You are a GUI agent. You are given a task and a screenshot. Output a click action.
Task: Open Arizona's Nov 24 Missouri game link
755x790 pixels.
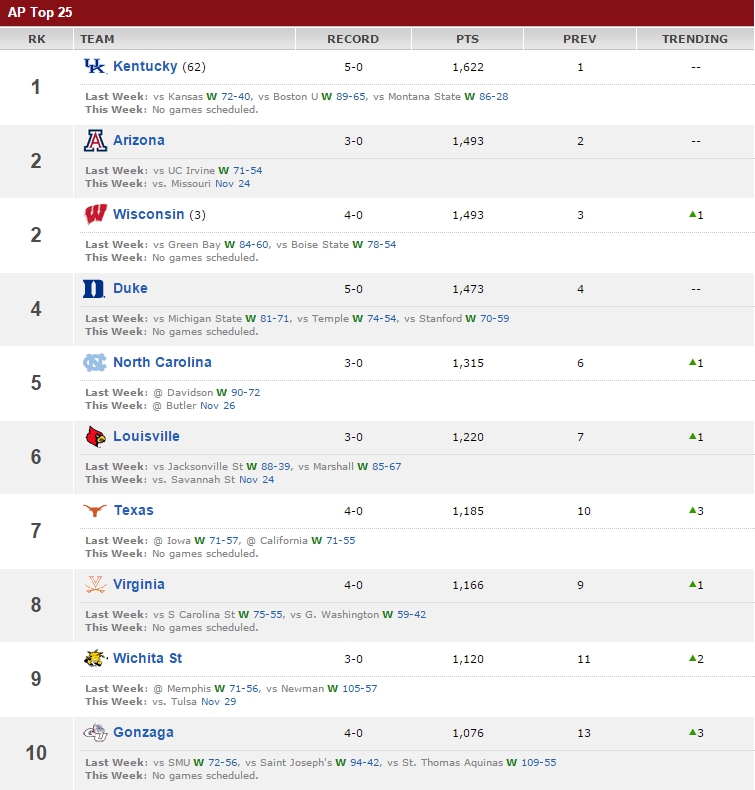click(233, 184)
